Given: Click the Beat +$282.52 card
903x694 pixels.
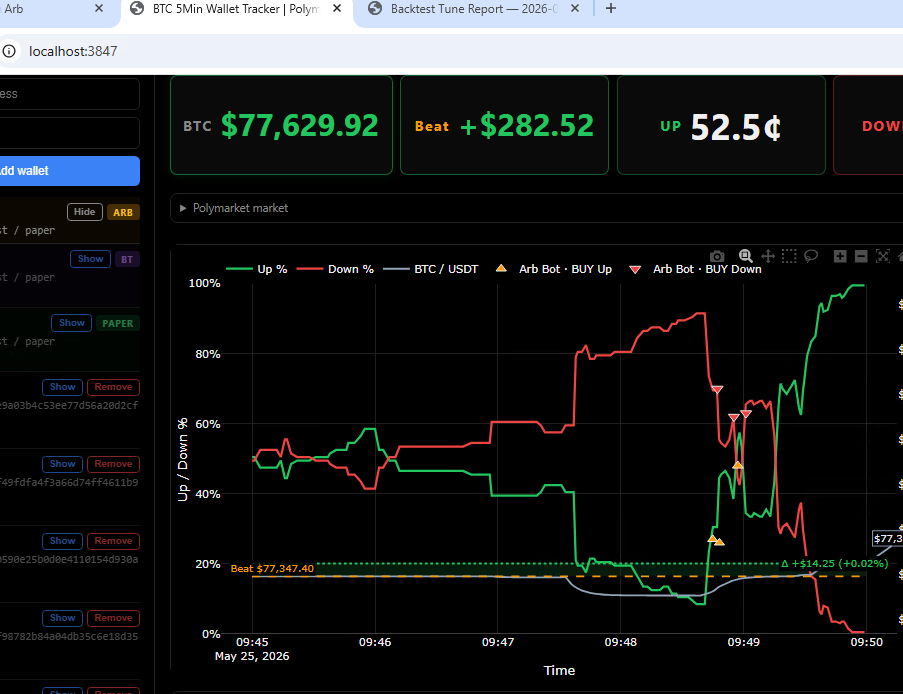Looking at the screenshot, I should [504, 125].
